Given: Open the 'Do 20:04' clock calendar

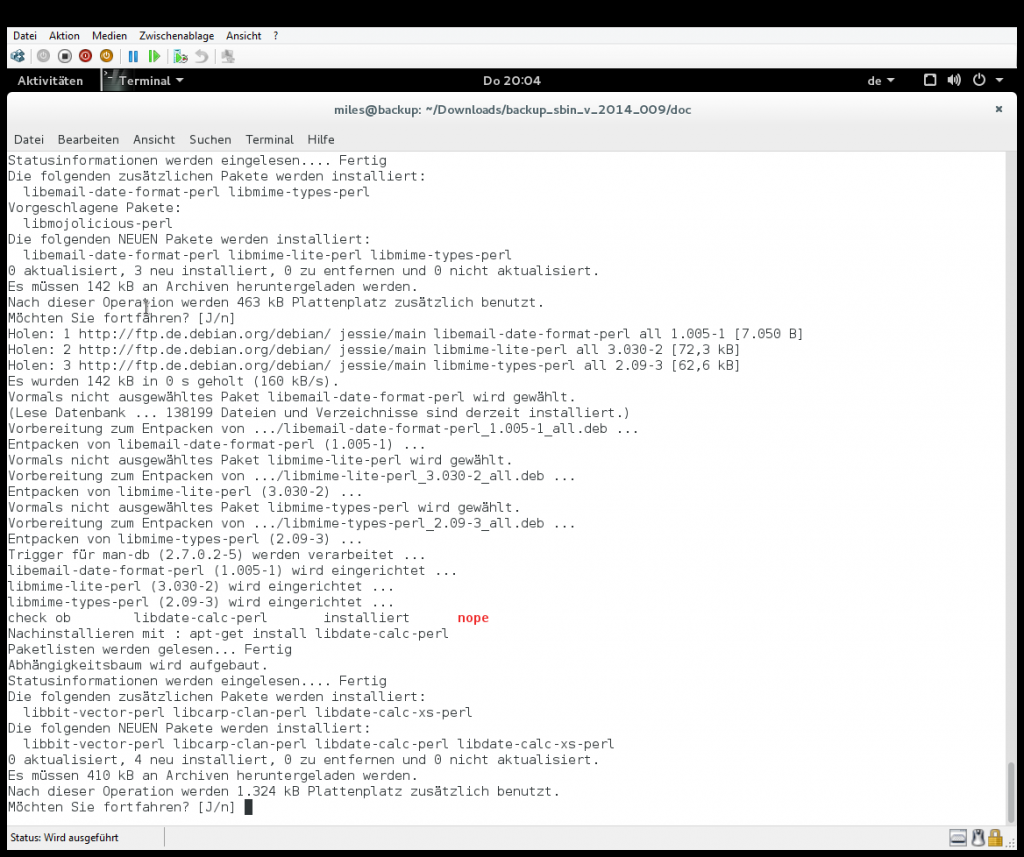Looking at the screenshot, I should click(x=512, y=80).
